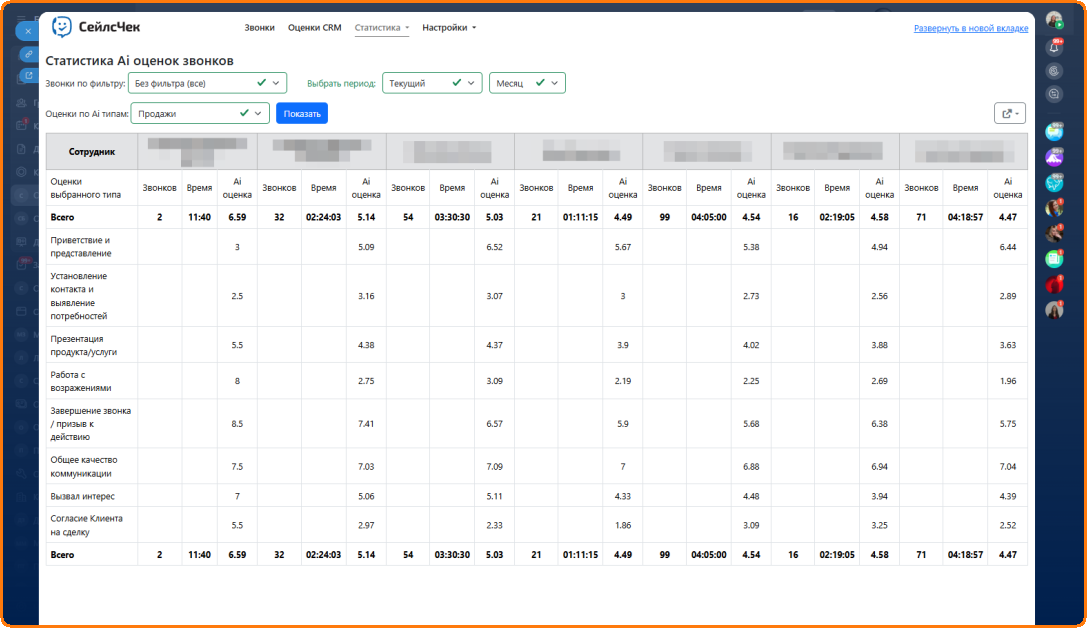
Task: Open the 'Настройки' menu
Action: 449,28
